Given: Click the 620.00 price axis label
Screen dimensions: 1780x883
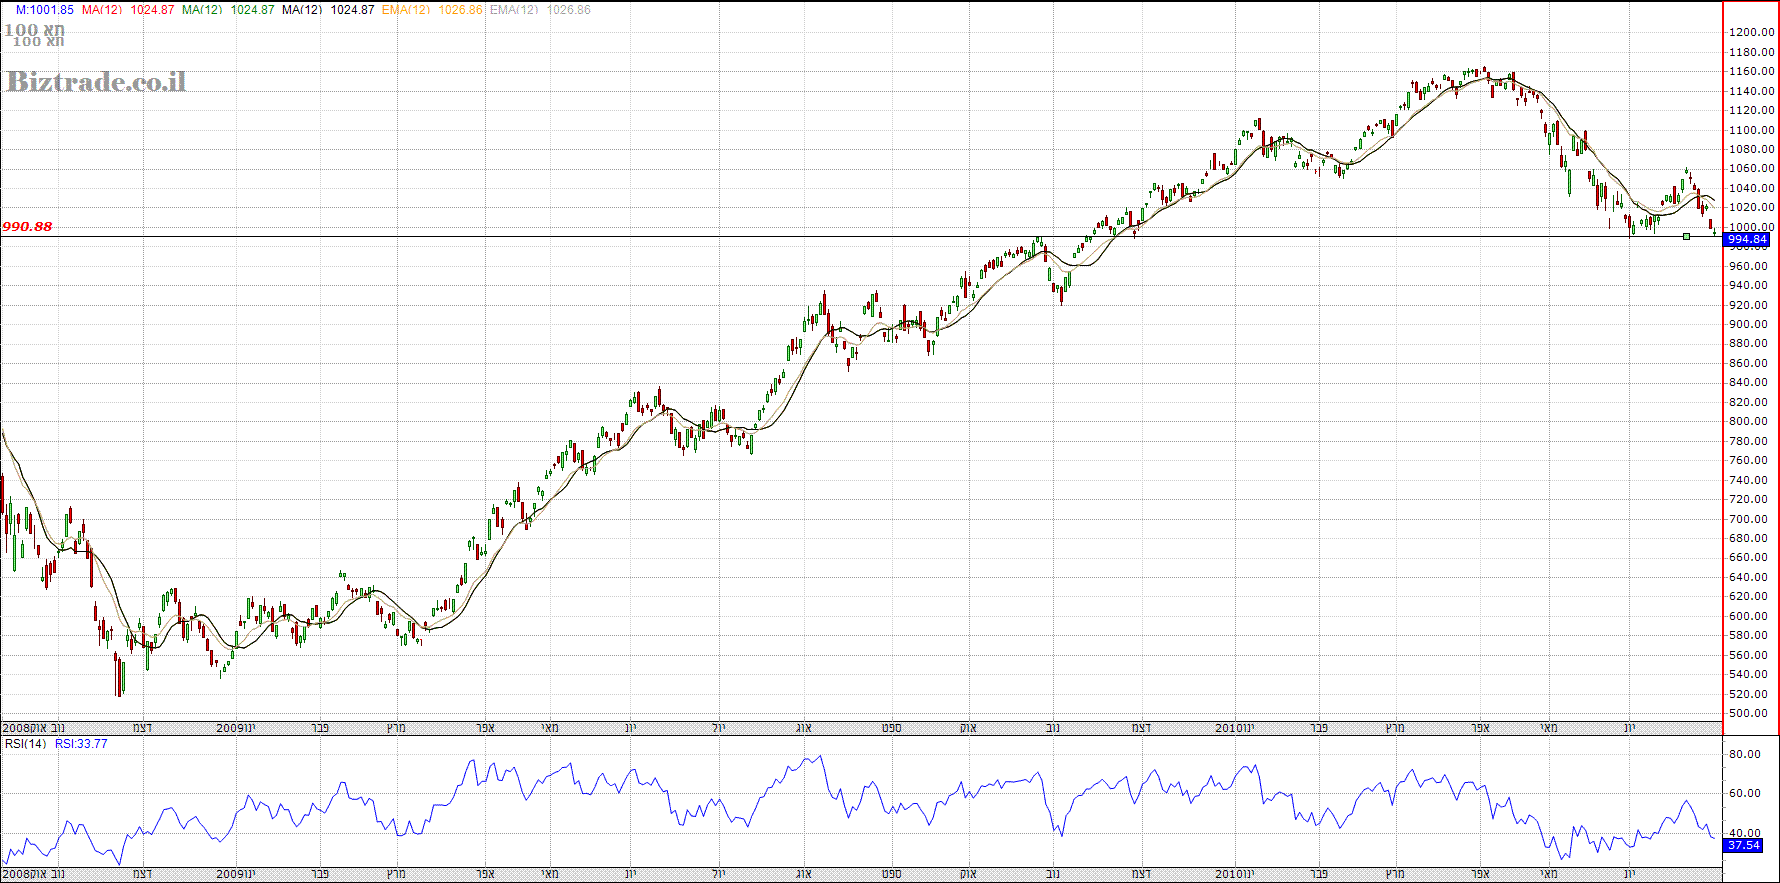Looking at the screenshot, I should point(1749,597).
